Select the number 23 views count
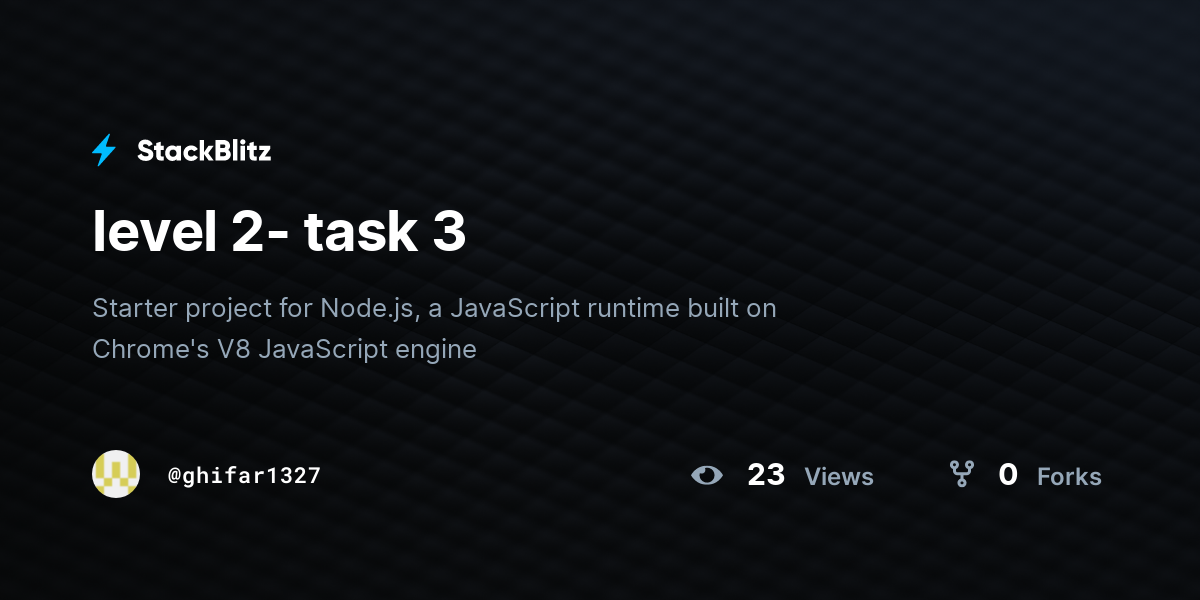 point(766,475)
